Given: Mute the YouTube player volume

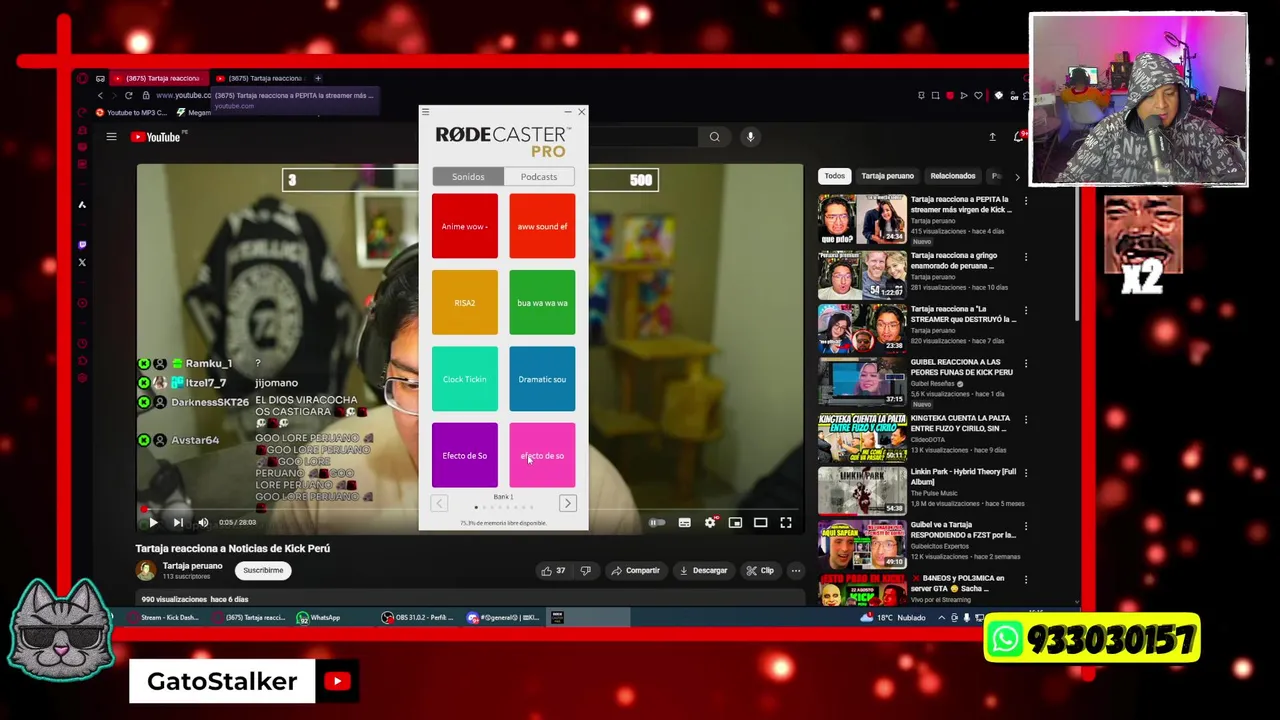Looking at the screenshot, I should [203, 522].
